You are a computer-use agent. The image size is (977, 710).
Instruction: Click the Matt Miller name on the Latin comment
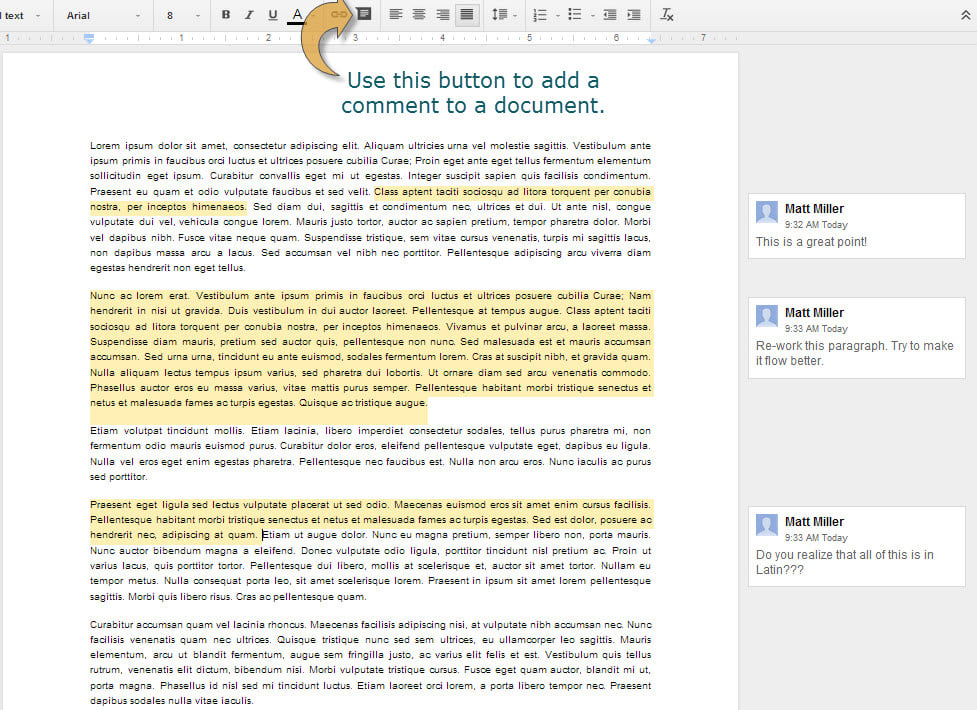pyautogui.click(x=814, y=522)
